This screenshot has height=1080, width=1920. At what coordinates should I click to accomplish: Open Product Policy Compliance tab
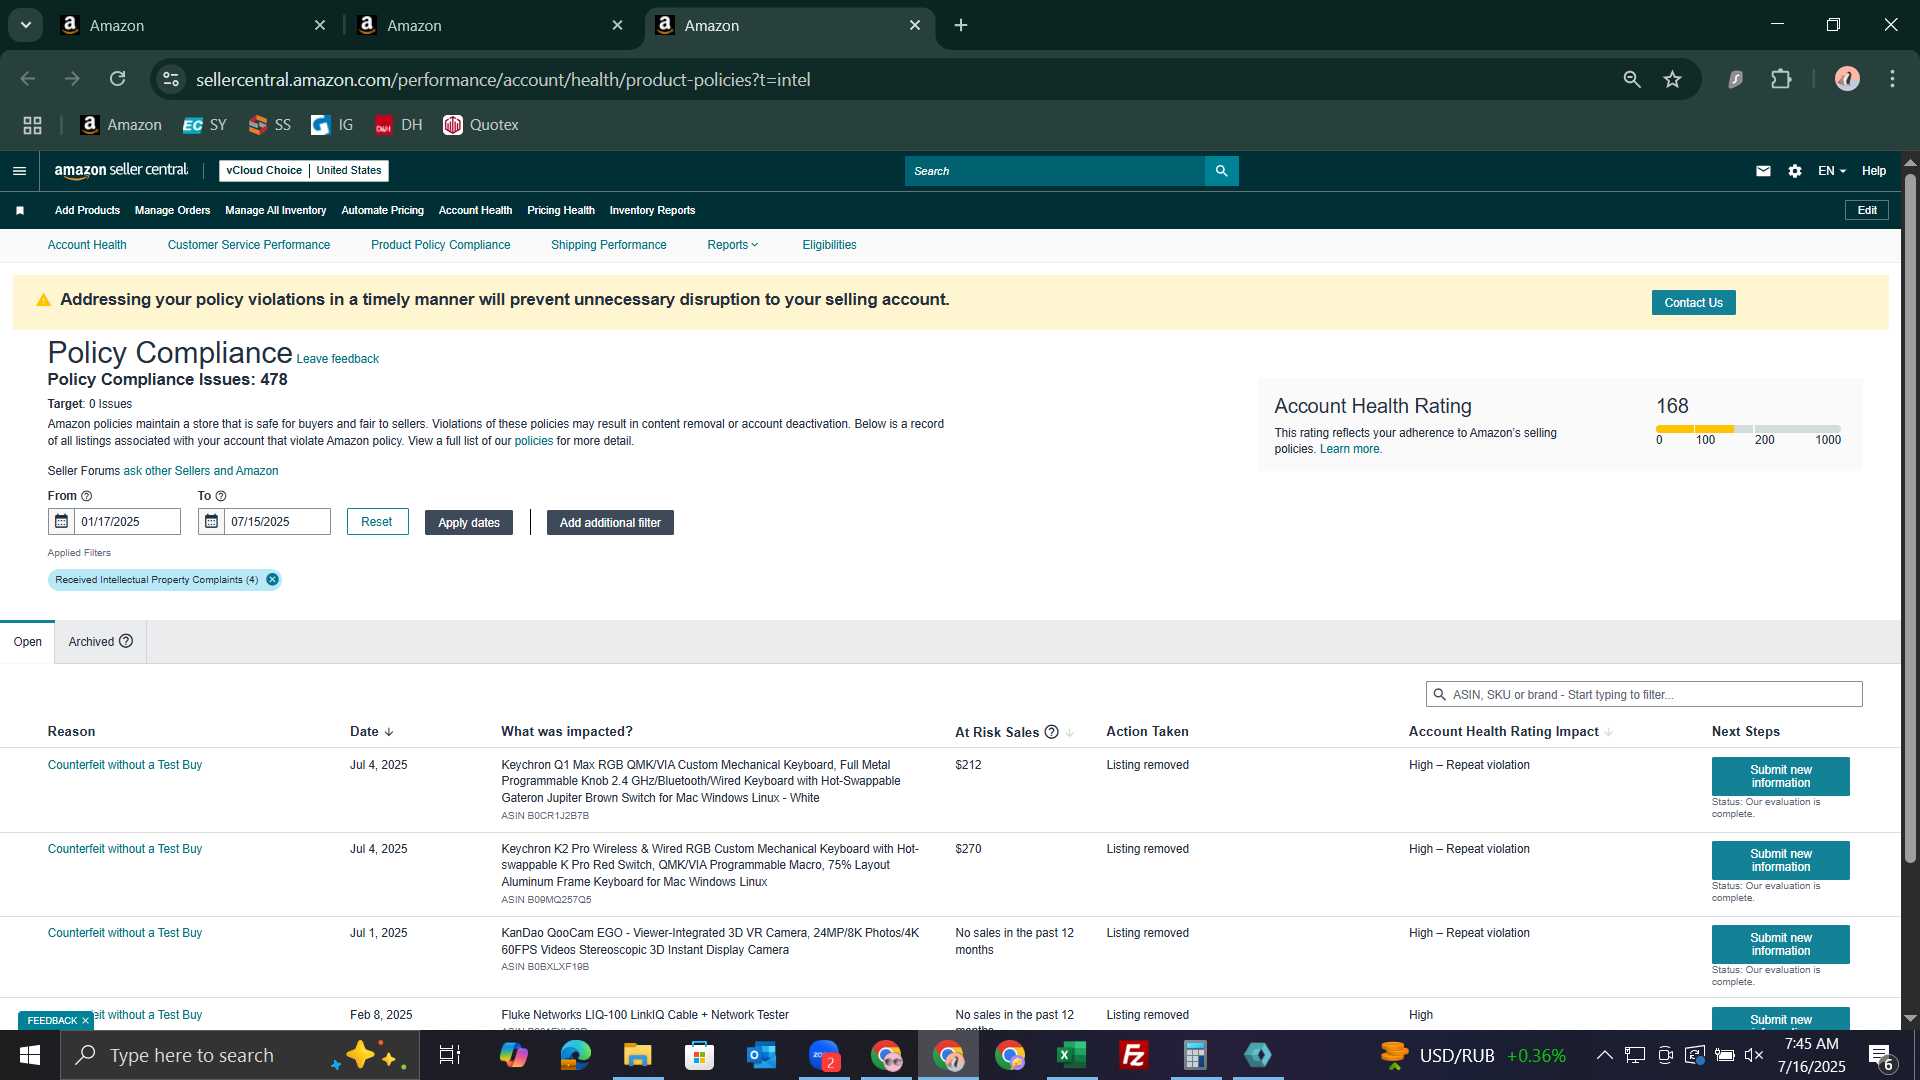click(x=440, y=245)
